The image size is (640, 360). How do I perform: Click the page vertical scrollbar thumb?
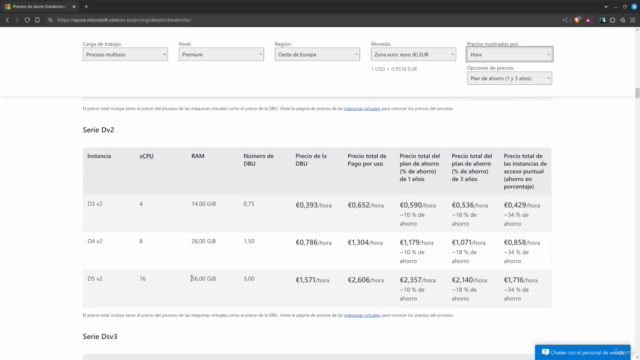(637, 93)
